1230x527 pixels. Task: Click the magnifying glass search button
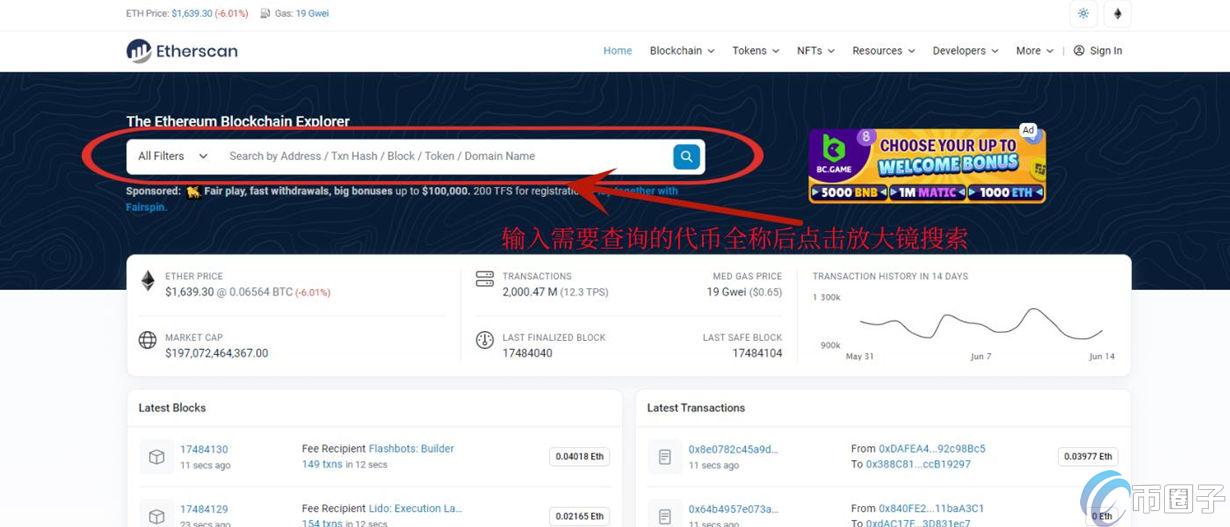click(686, 156)
